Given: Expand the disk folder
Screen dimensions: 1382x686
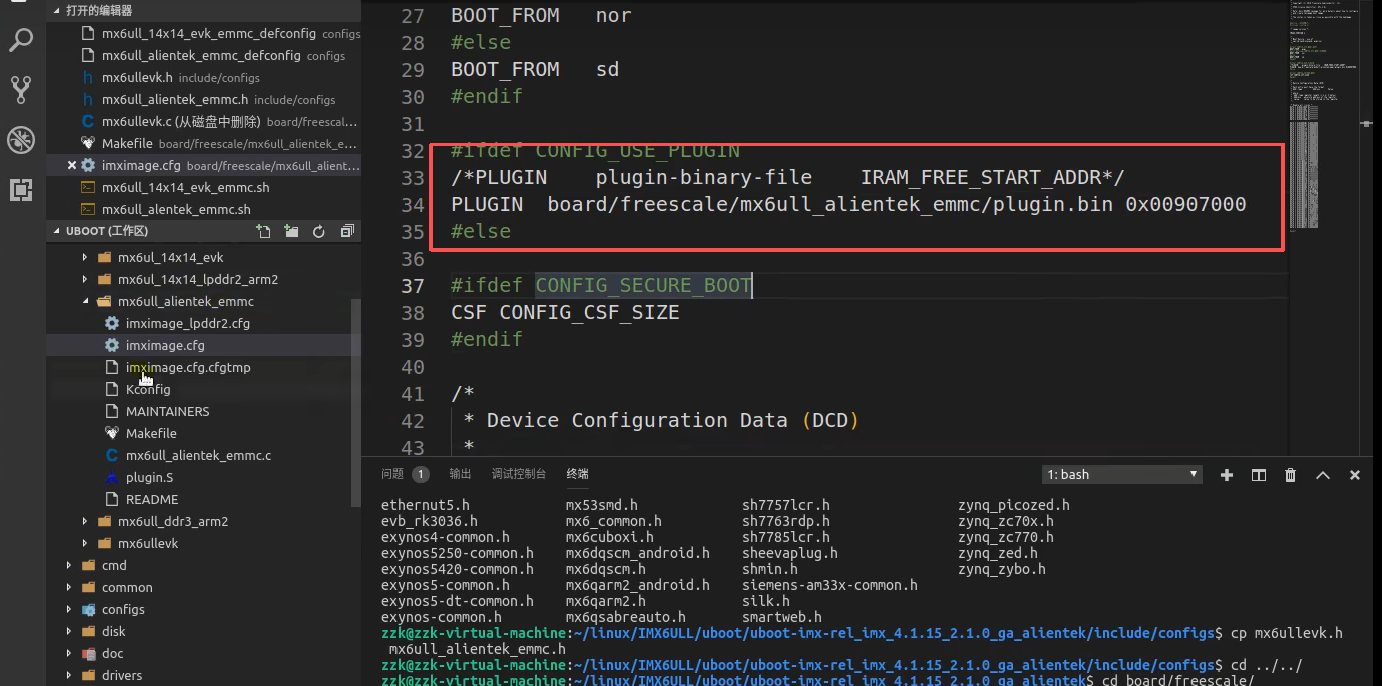Looking at the screenshot, I should point(113,631).
